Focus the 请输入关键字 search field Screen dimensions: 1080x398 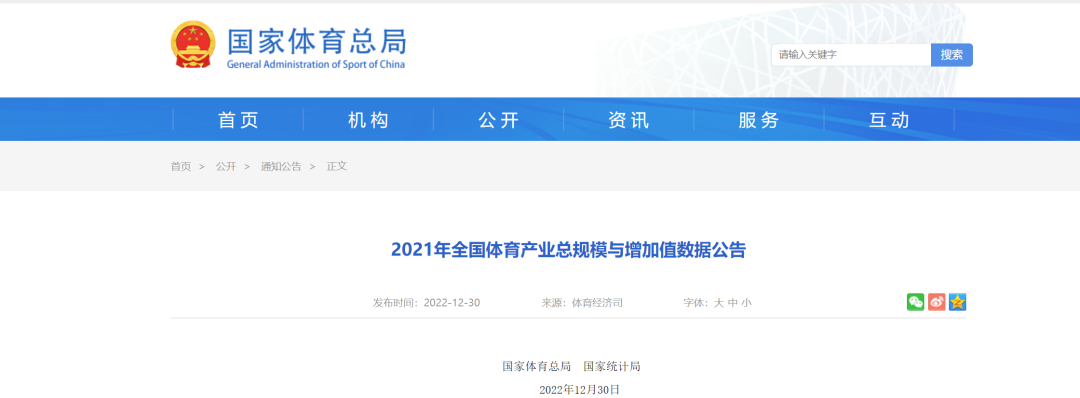851,55
